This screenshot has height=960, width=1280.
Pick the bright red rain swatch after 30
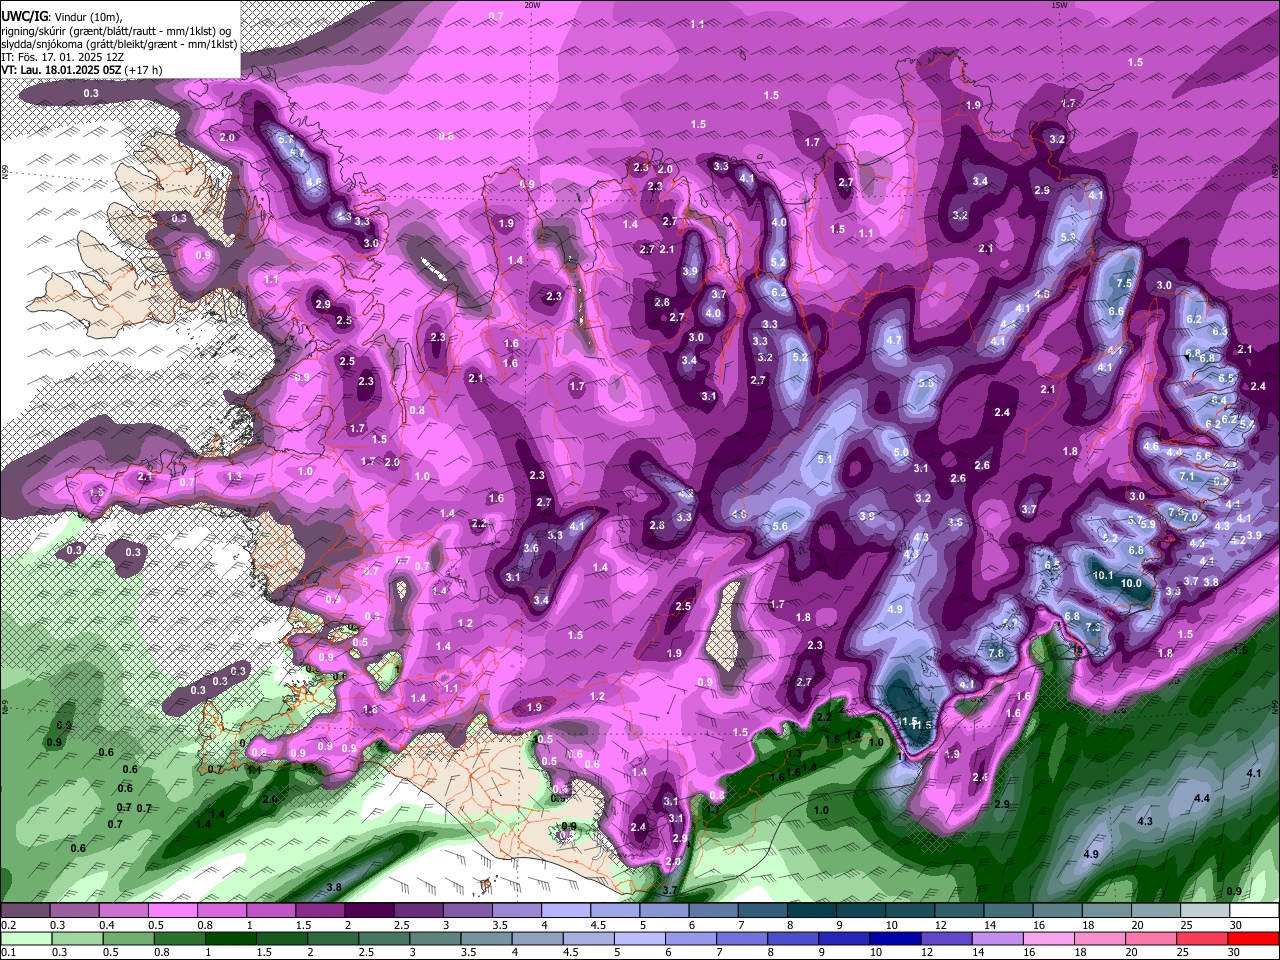point(1254,938)
